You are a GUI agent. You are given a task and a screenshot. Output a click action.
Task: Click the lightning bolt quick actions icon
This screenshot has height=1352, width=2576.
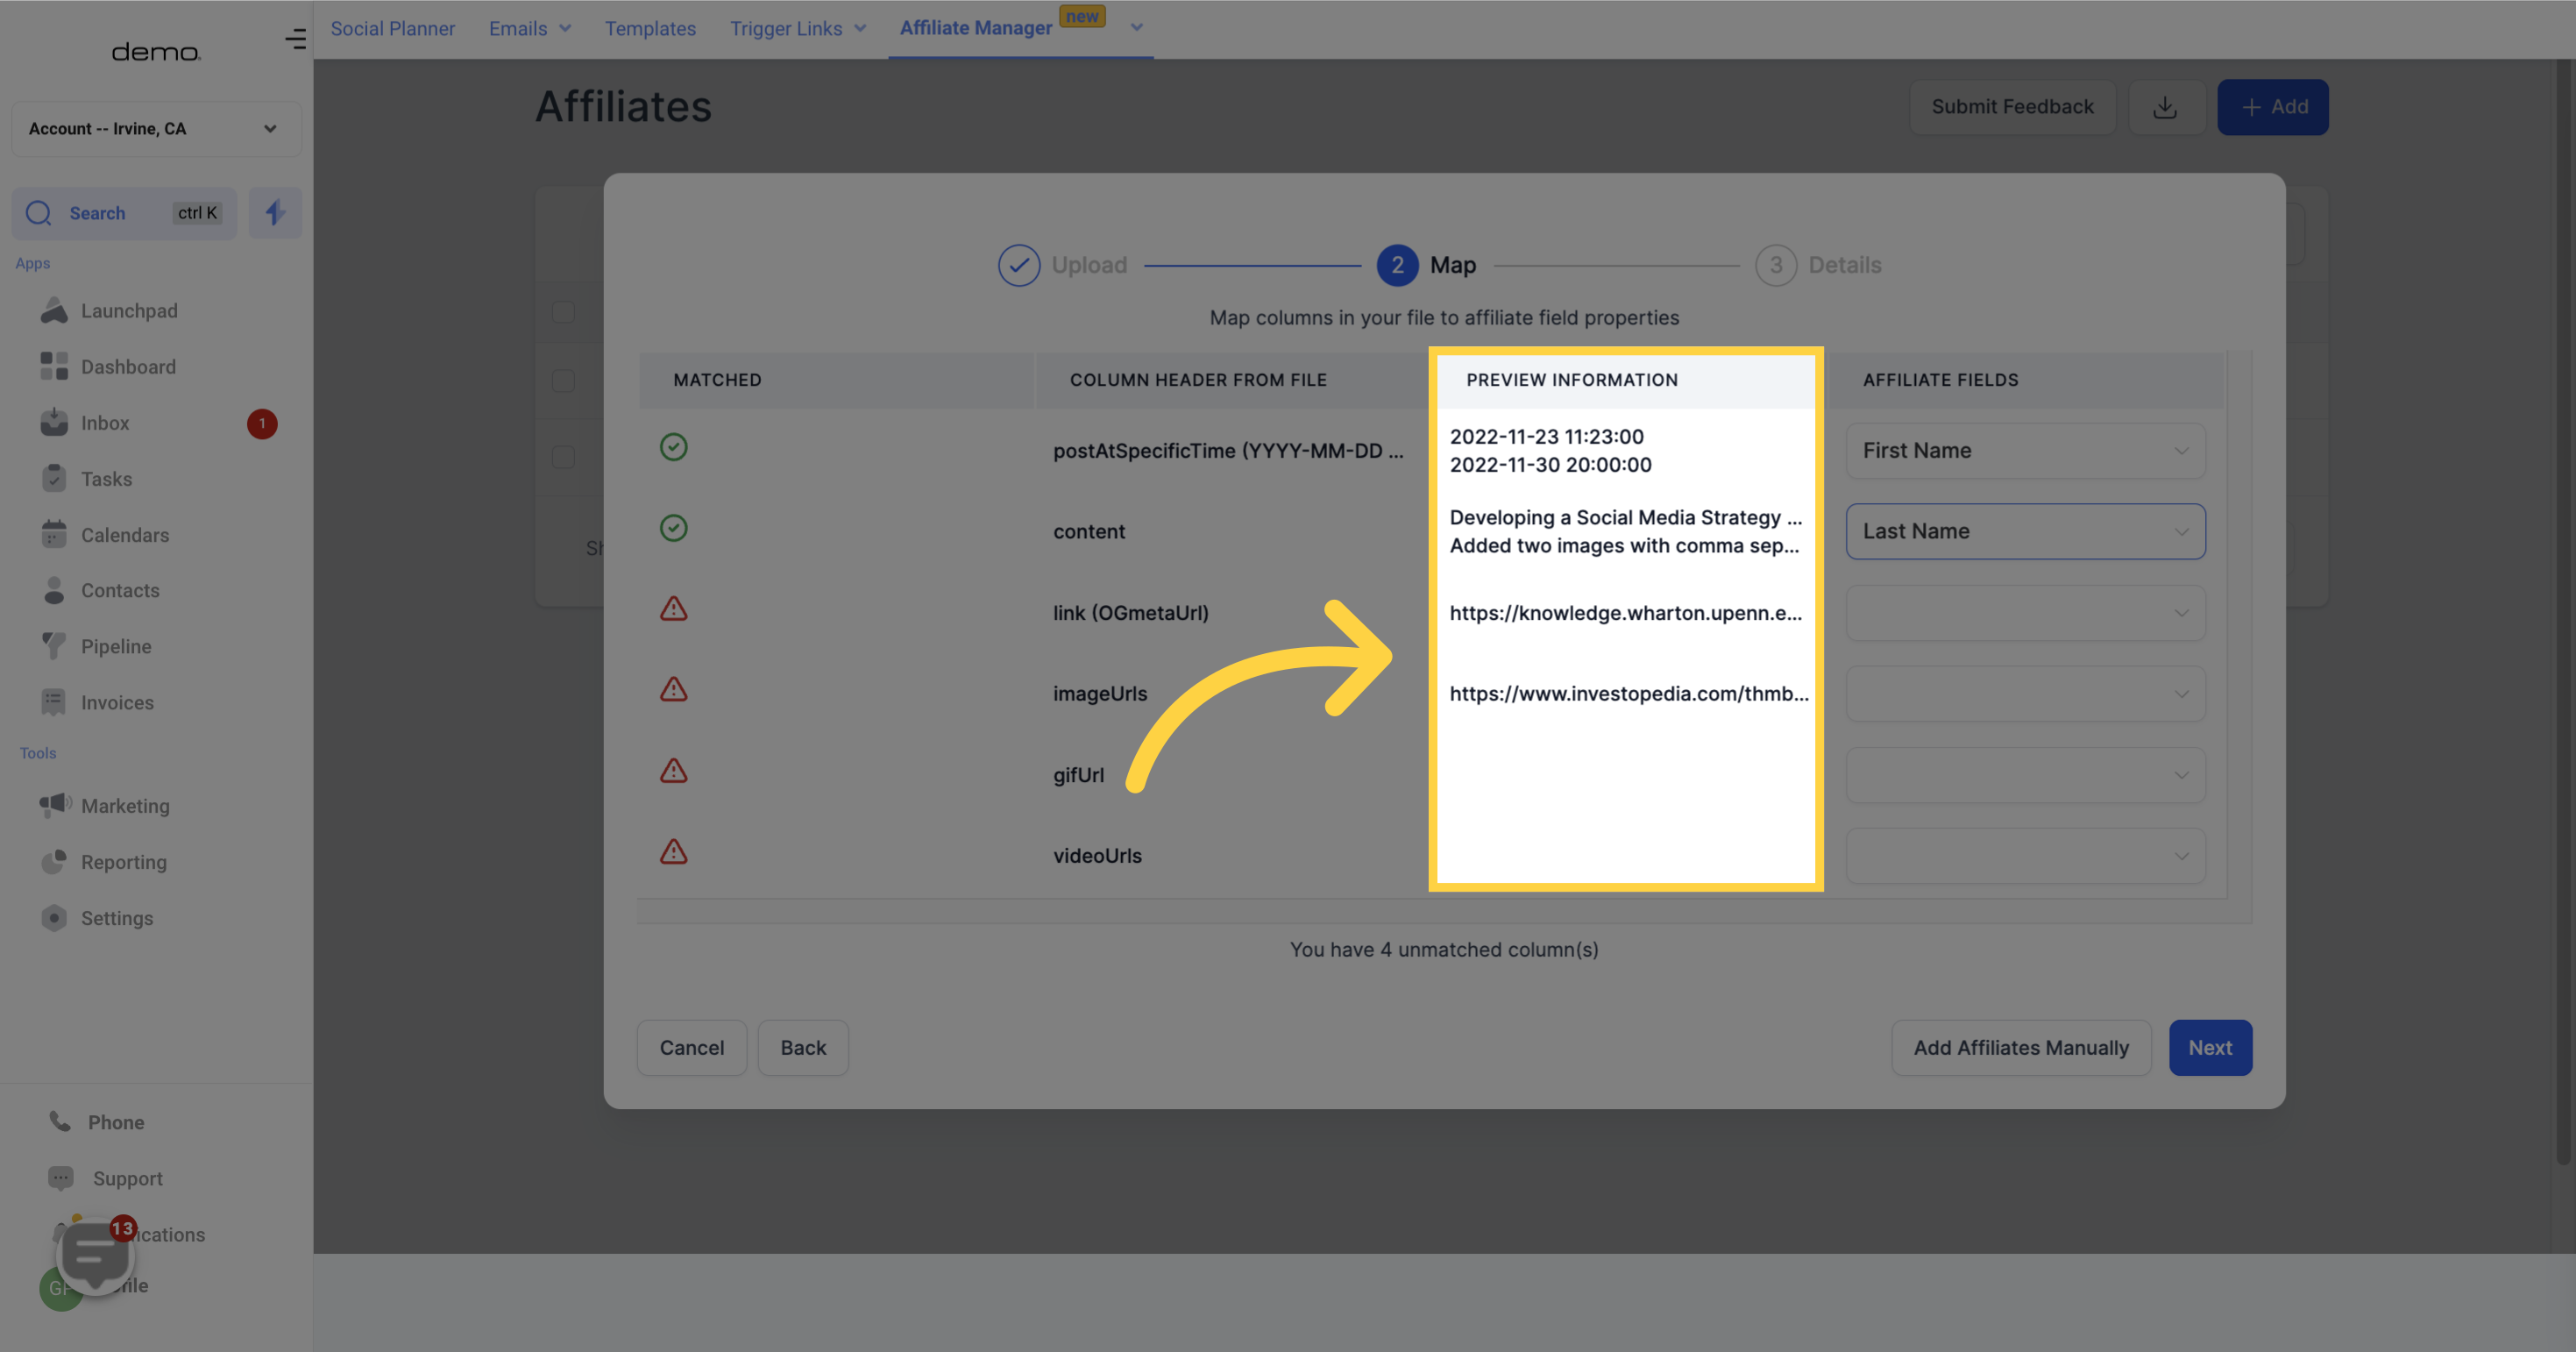[x=275, y=213]
